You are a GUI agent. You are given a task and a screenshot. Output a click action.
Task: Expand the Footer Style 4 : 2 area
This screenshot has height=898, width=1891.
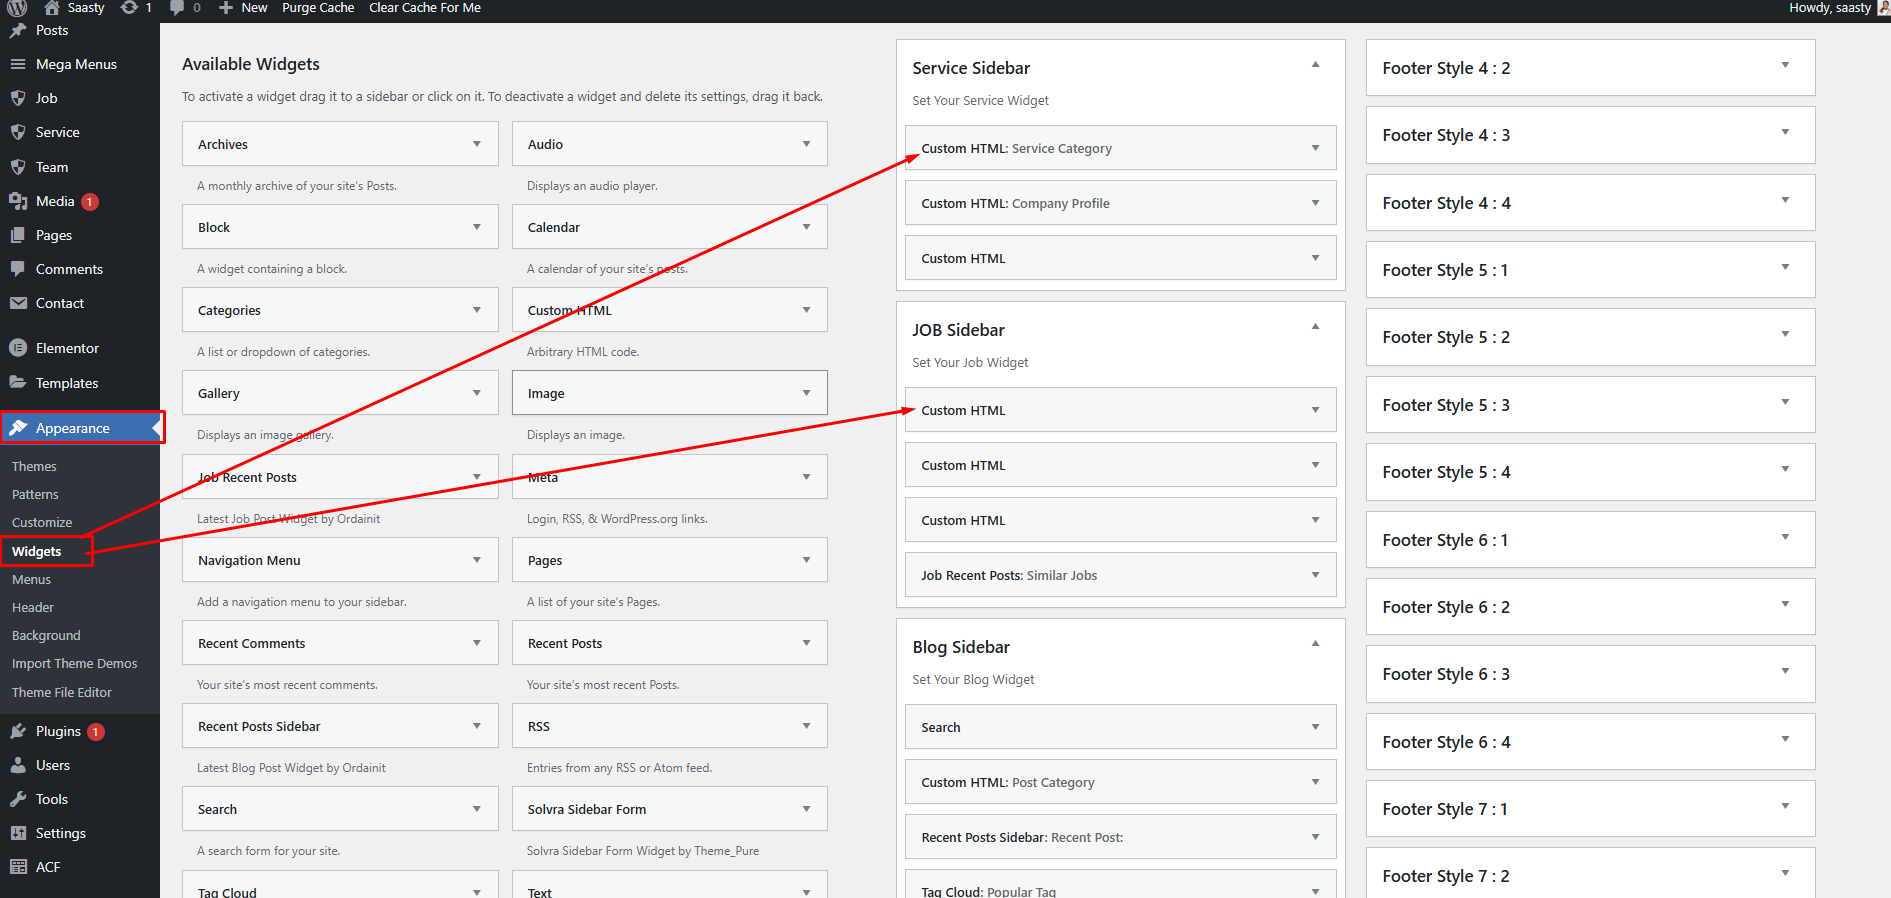click(x=1785, y=66)
